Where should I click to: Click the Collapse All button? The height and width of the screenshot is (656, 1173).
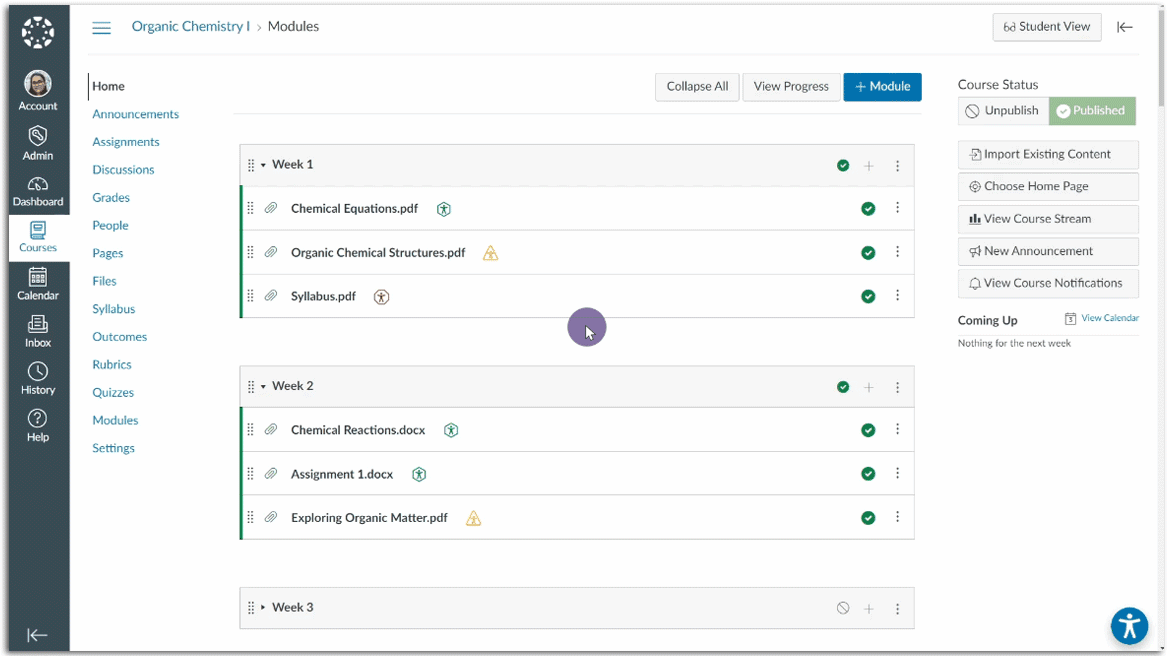click(697, 87)
